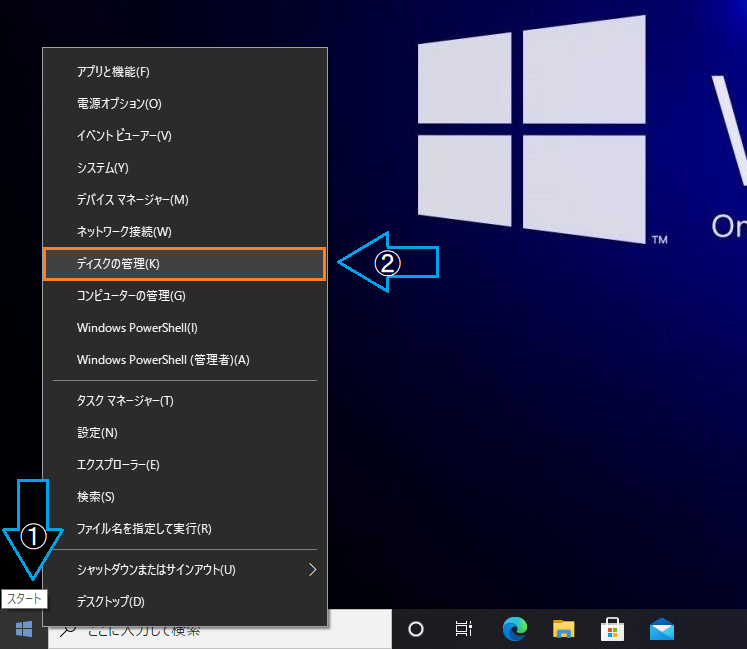Click the Windows Start button
This screenshot has width=747, height=649.
(24, 629)
